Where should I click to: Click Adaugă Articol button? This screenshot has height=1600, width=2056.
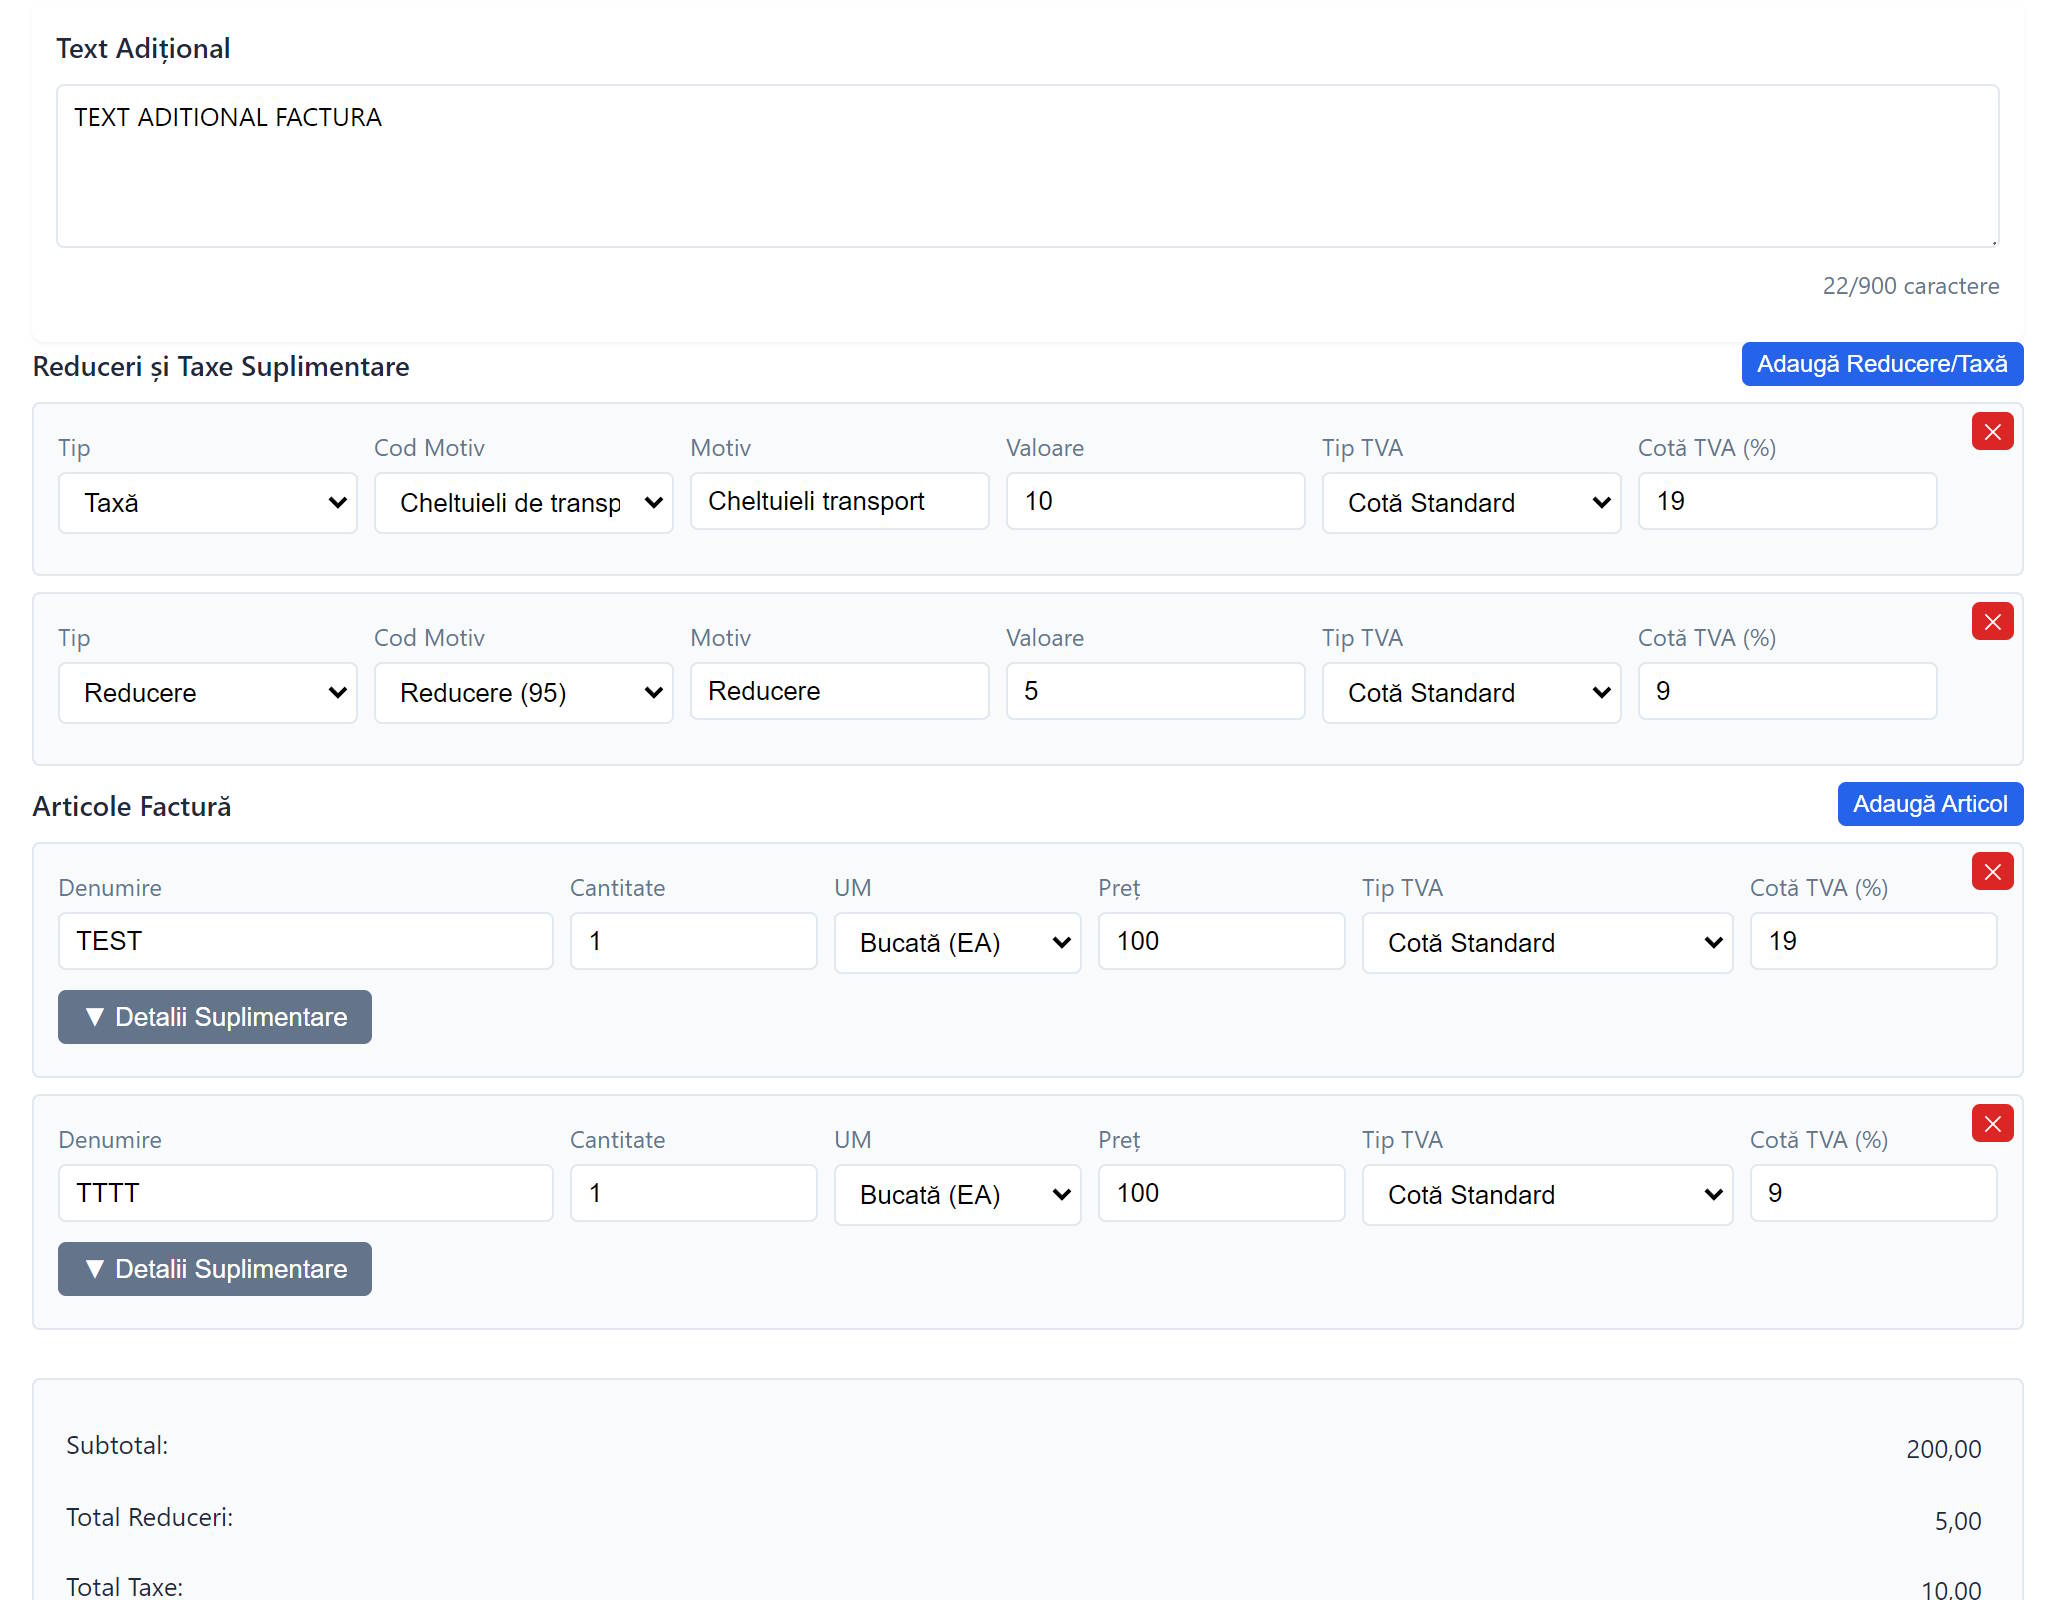point(1929,804)
